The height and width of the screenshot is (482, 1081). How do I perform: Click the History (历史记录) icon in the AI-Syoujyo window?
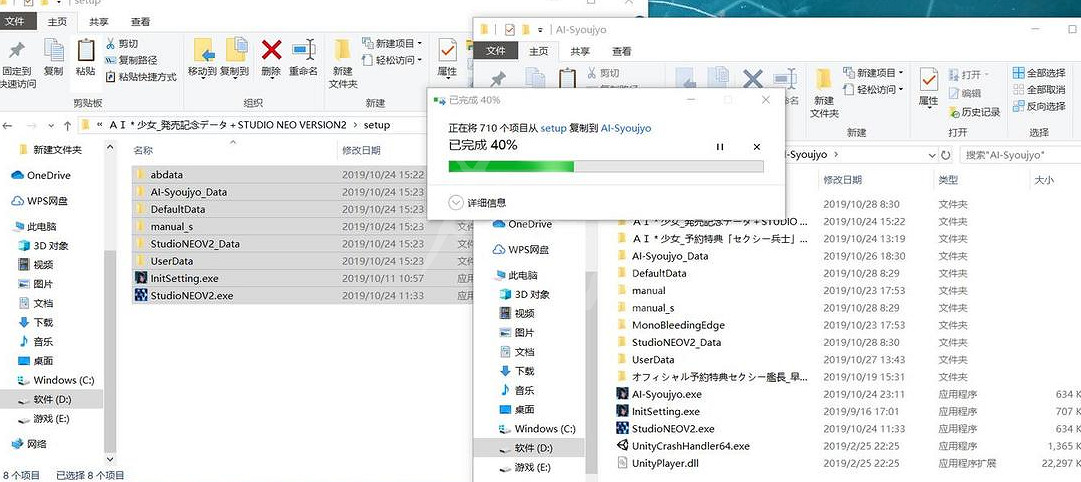(954, 112)
